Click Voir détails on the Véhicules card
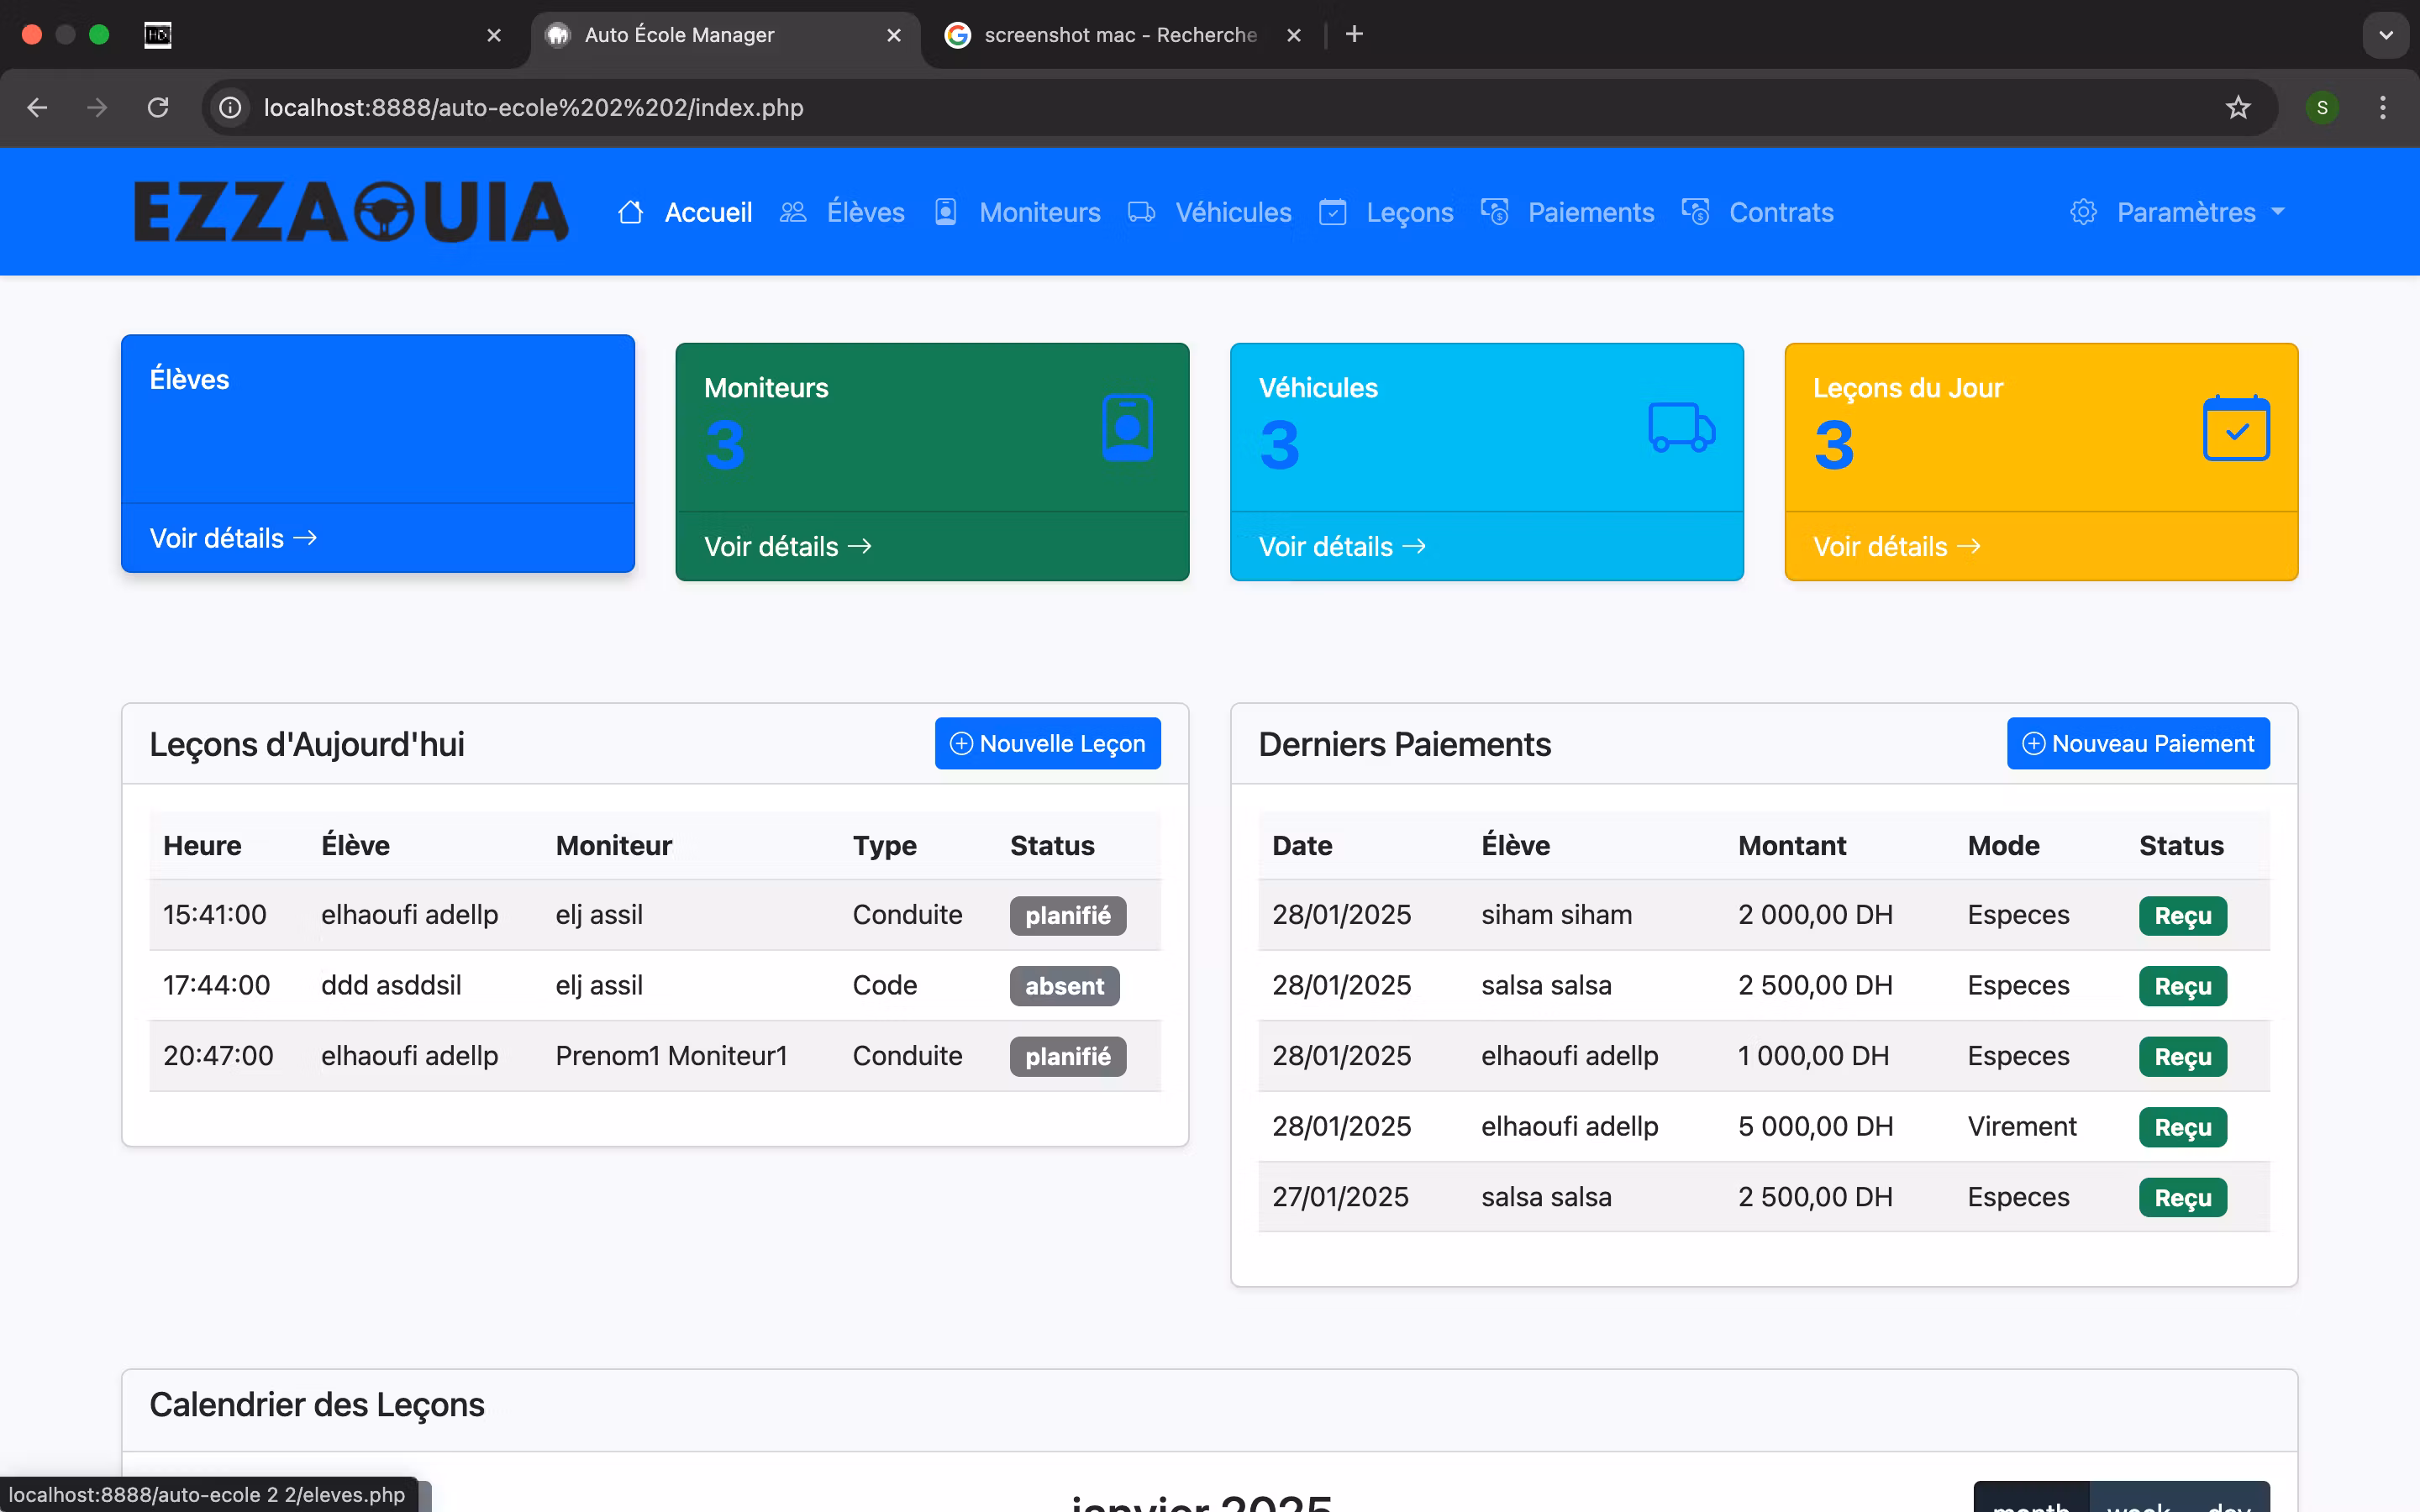This screenshot has width=2420, height=1512. point(1342,546)
